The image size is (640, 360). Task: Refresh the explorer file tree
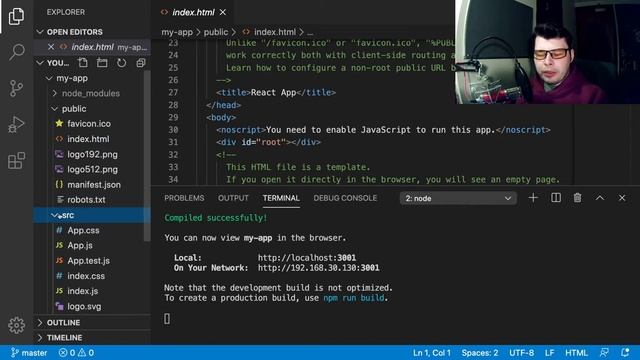click(121, 63)
